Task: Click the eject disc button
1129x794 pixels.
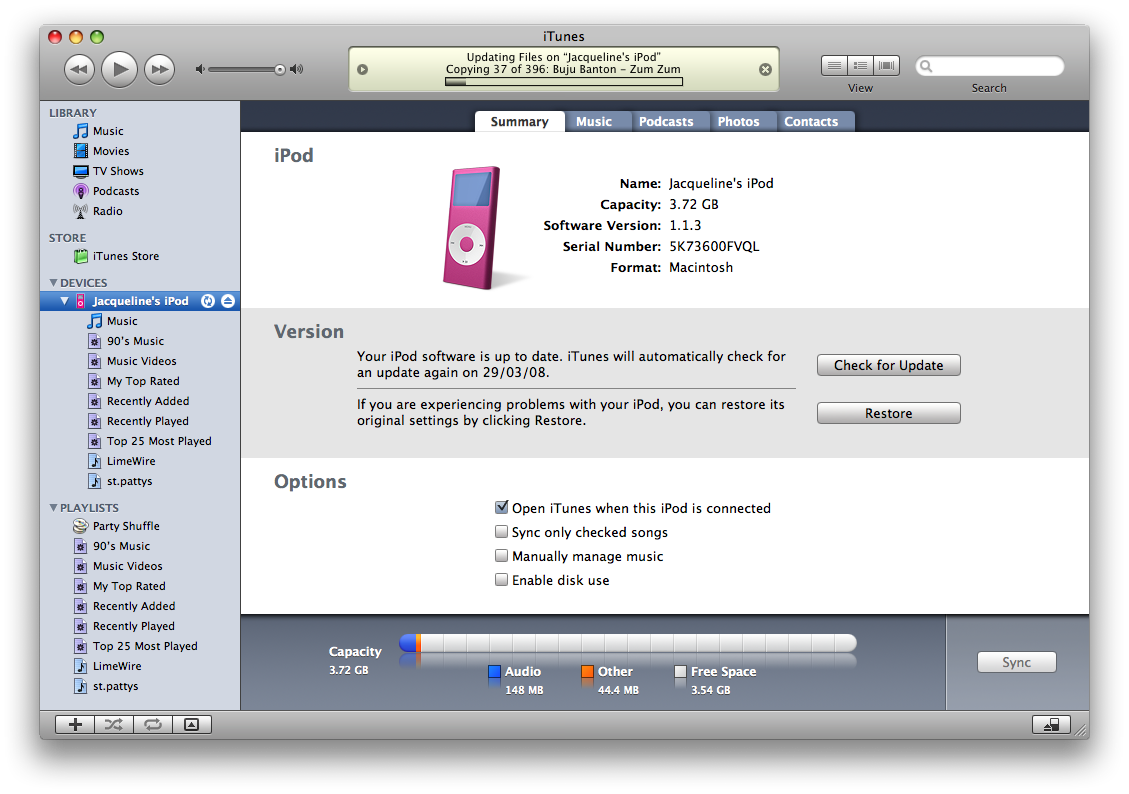Action: click(1051, 725)
